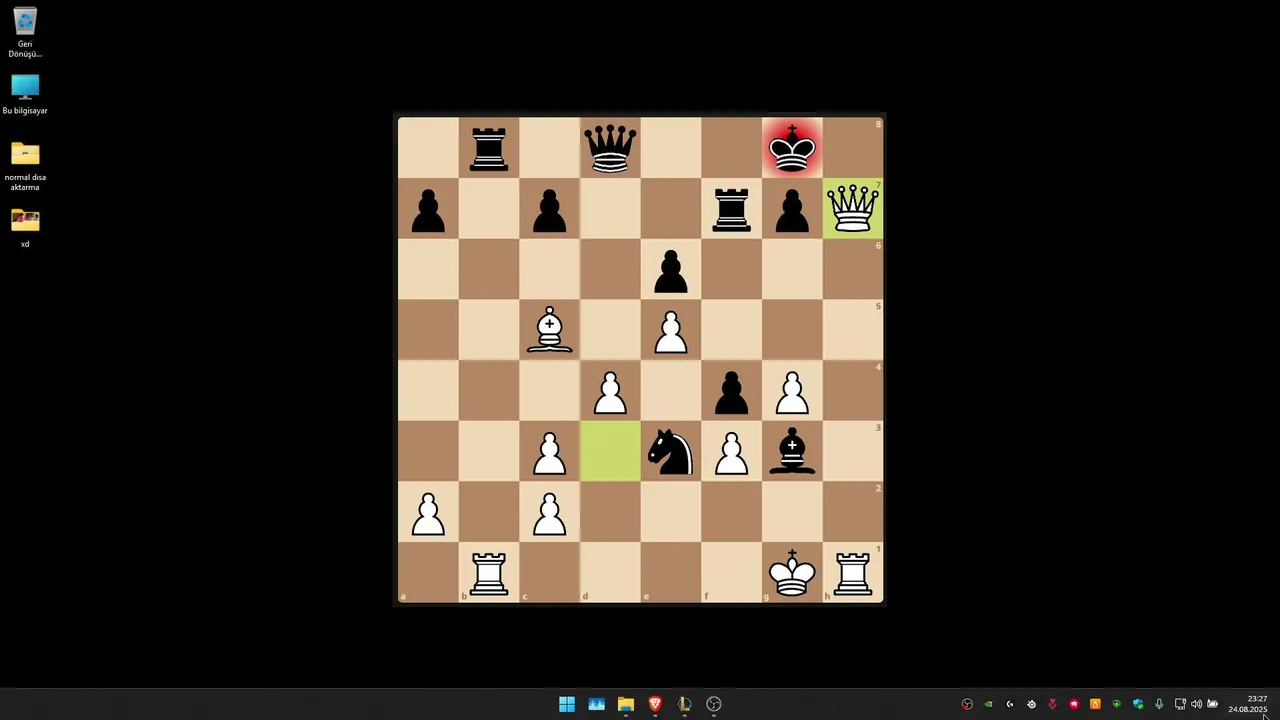The height and width of the screenshot is (720, 1280).
Task: Select the white pawn on g4
Action: click(792, 391)
